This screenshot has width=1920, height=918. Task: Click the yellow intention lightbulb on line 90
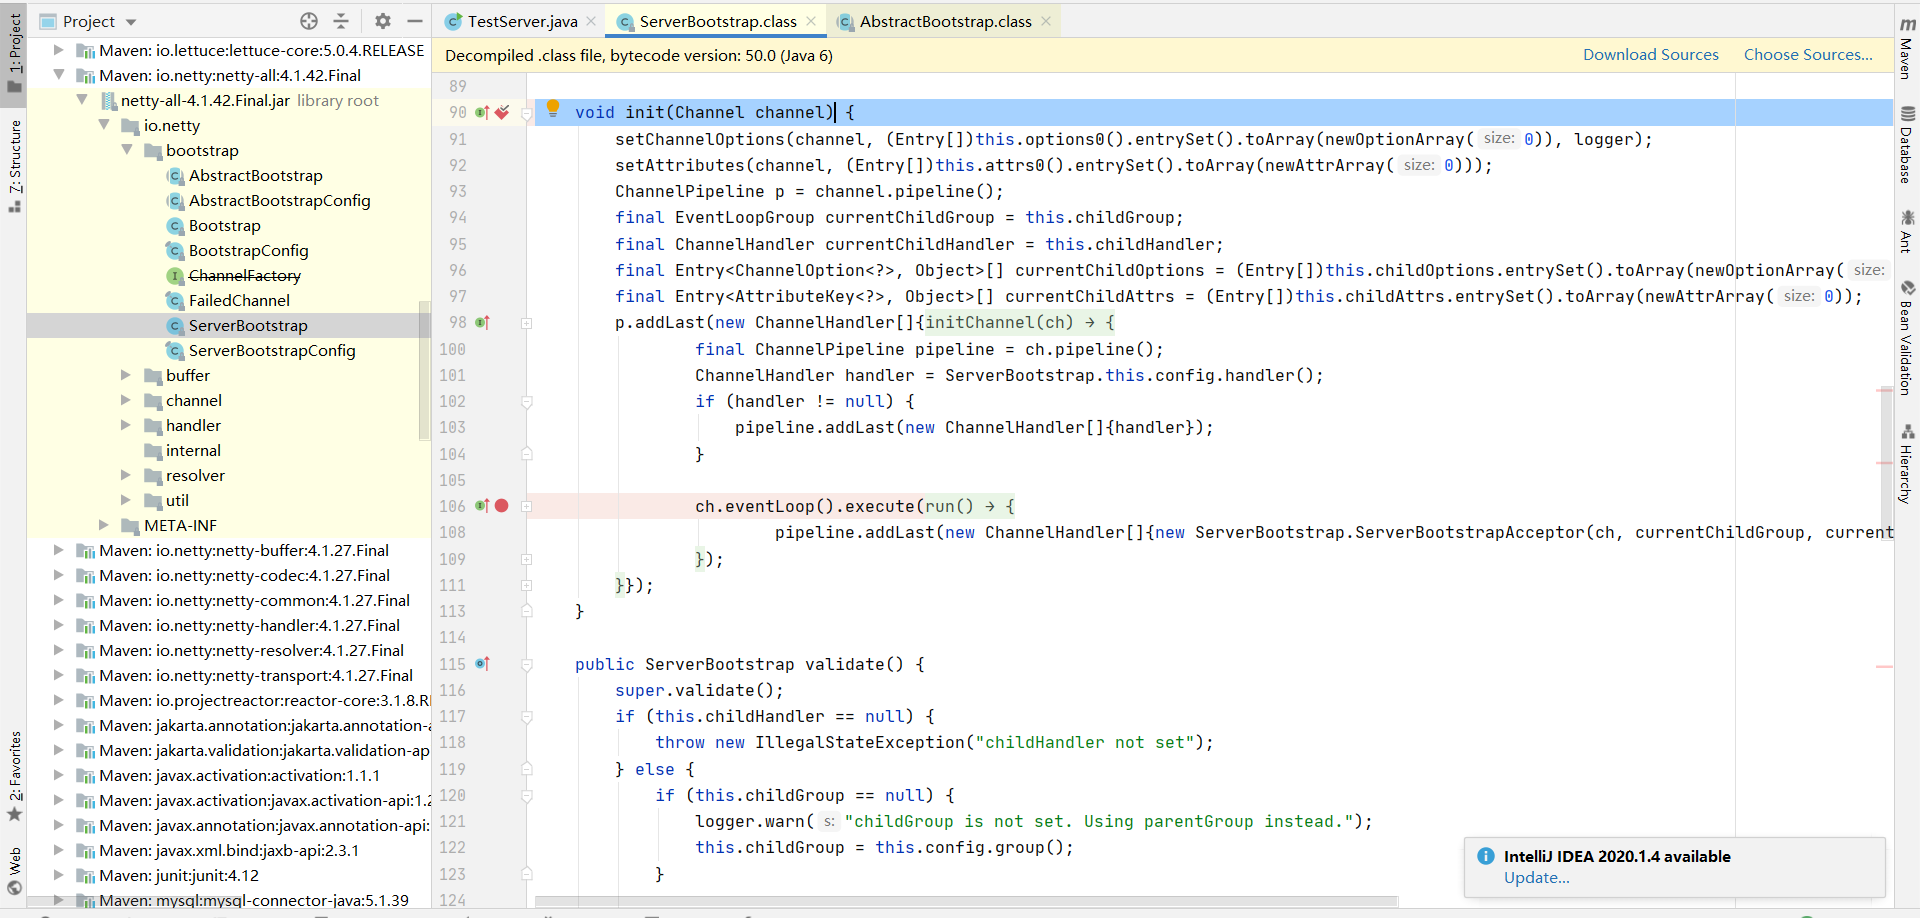coord(553,109)
